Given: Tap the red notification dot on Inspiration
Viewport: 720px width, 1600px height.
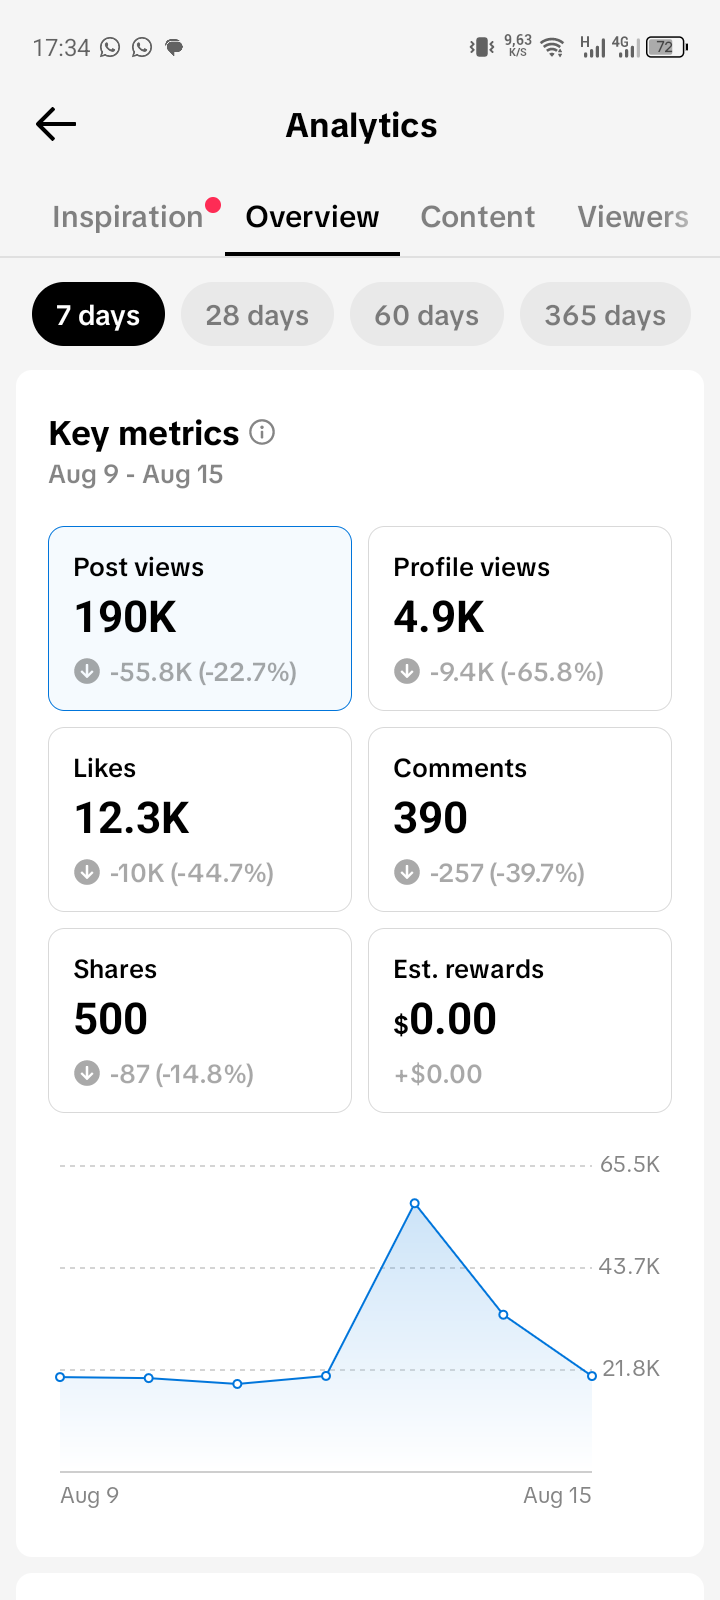Looking at the screenshot, I should [212, 205].
